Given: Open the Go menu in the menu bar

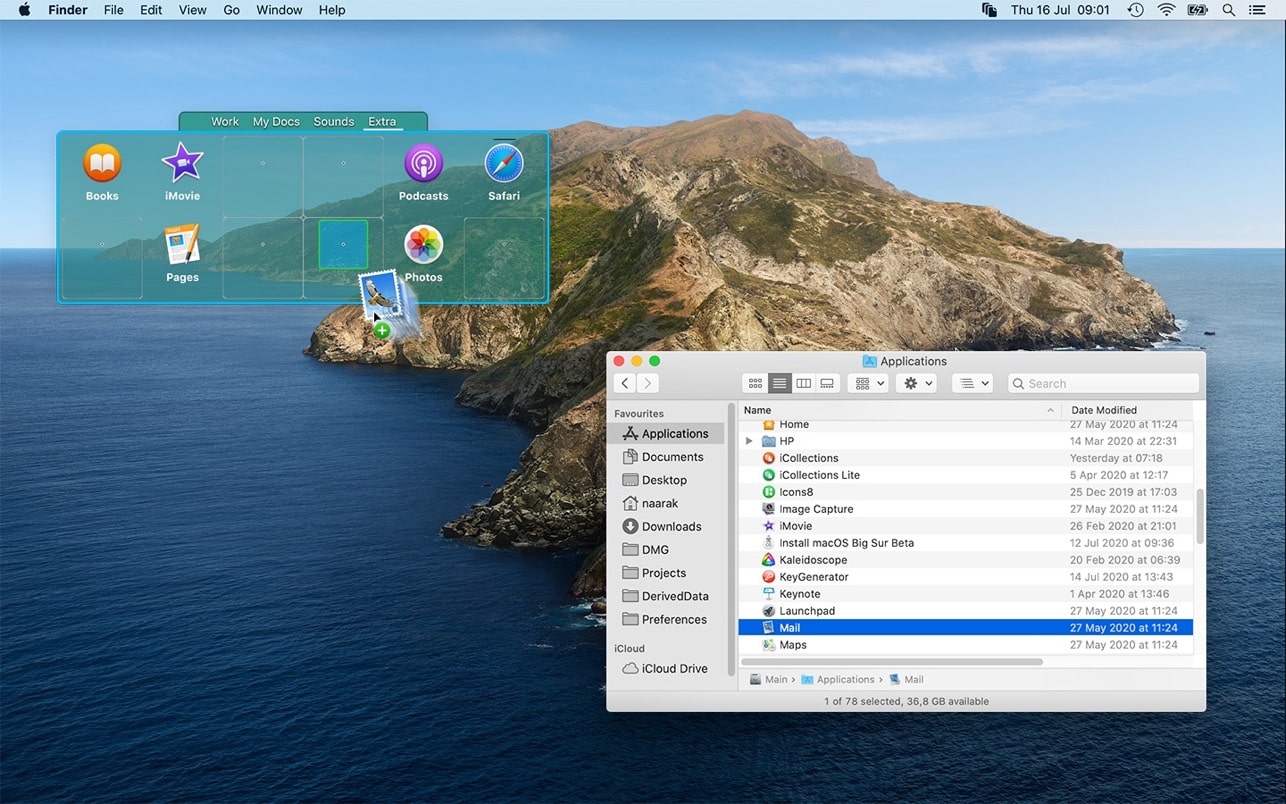Looking at the screenshot, I should (x=231, y=10).
